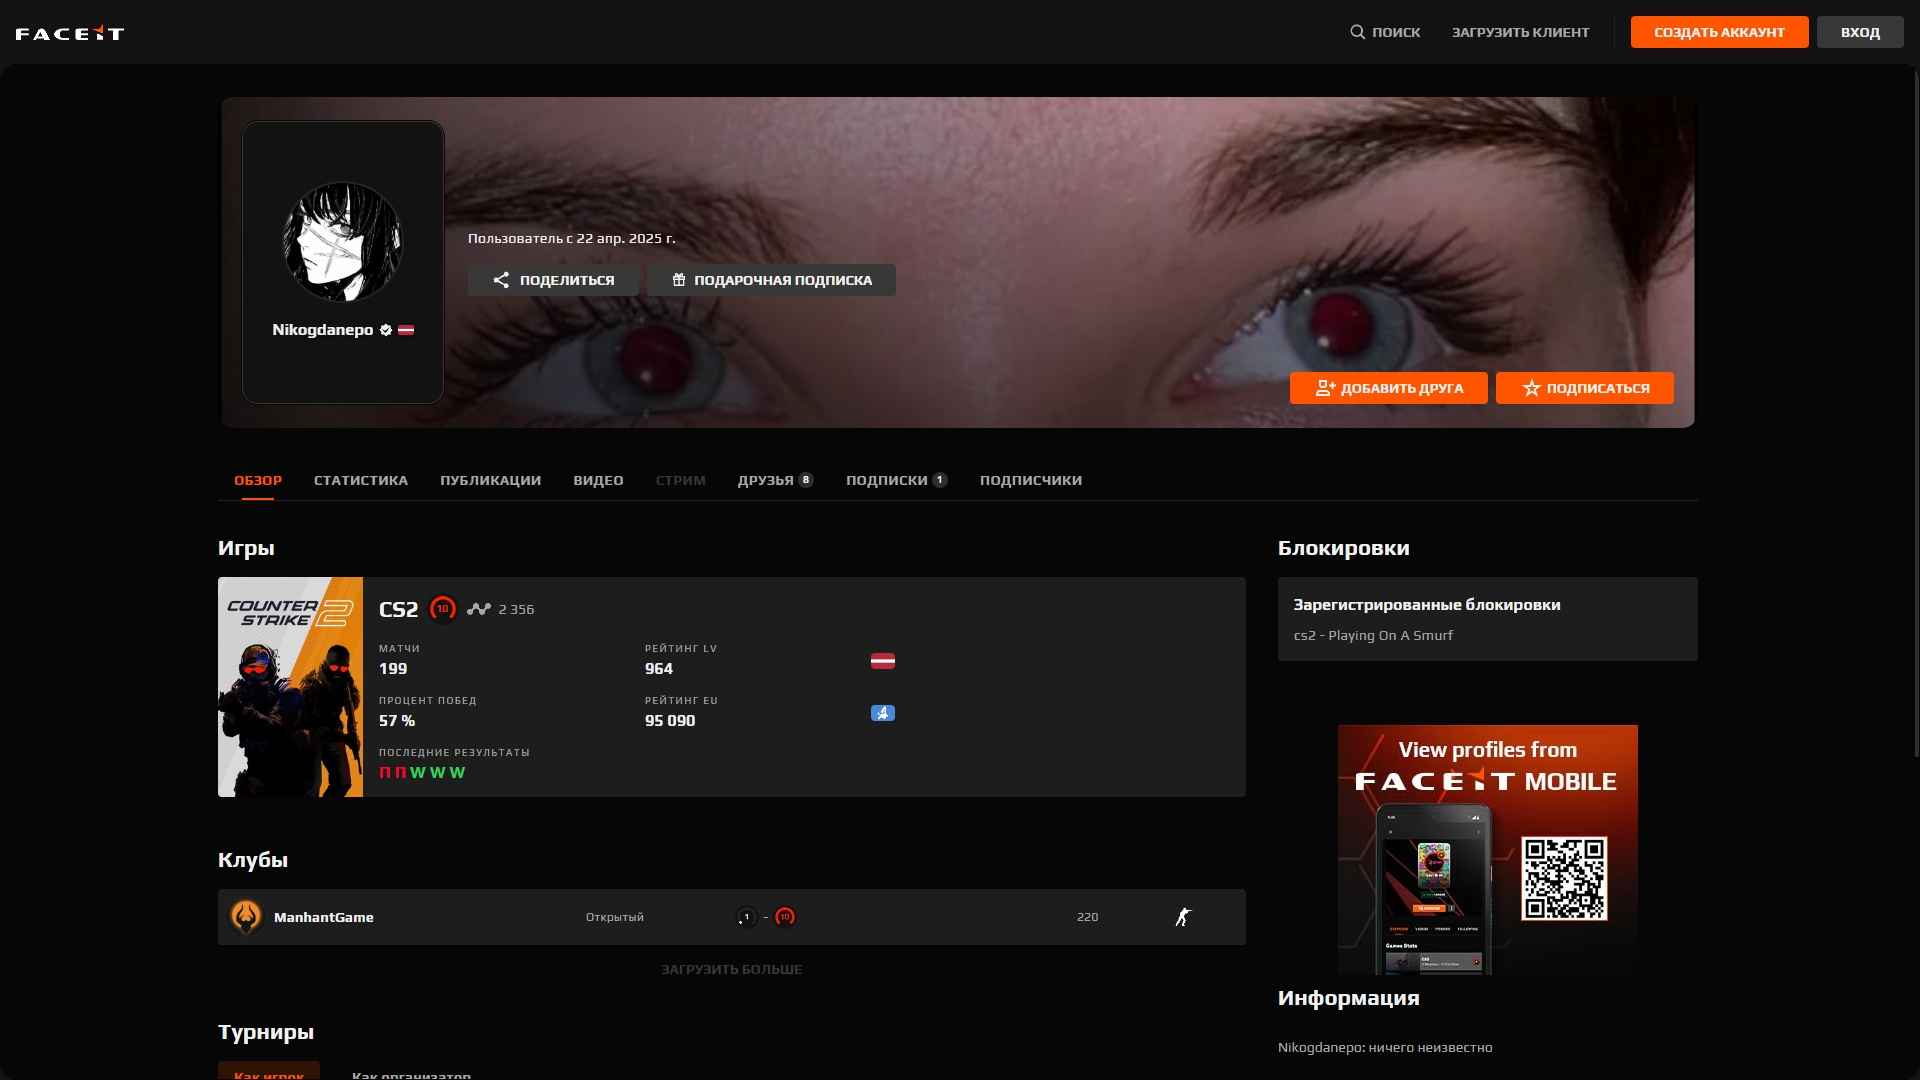Screen dimensions: 1920x1080
Task: Click the ELO graph icon near 2 356
Action: (479, 609)
